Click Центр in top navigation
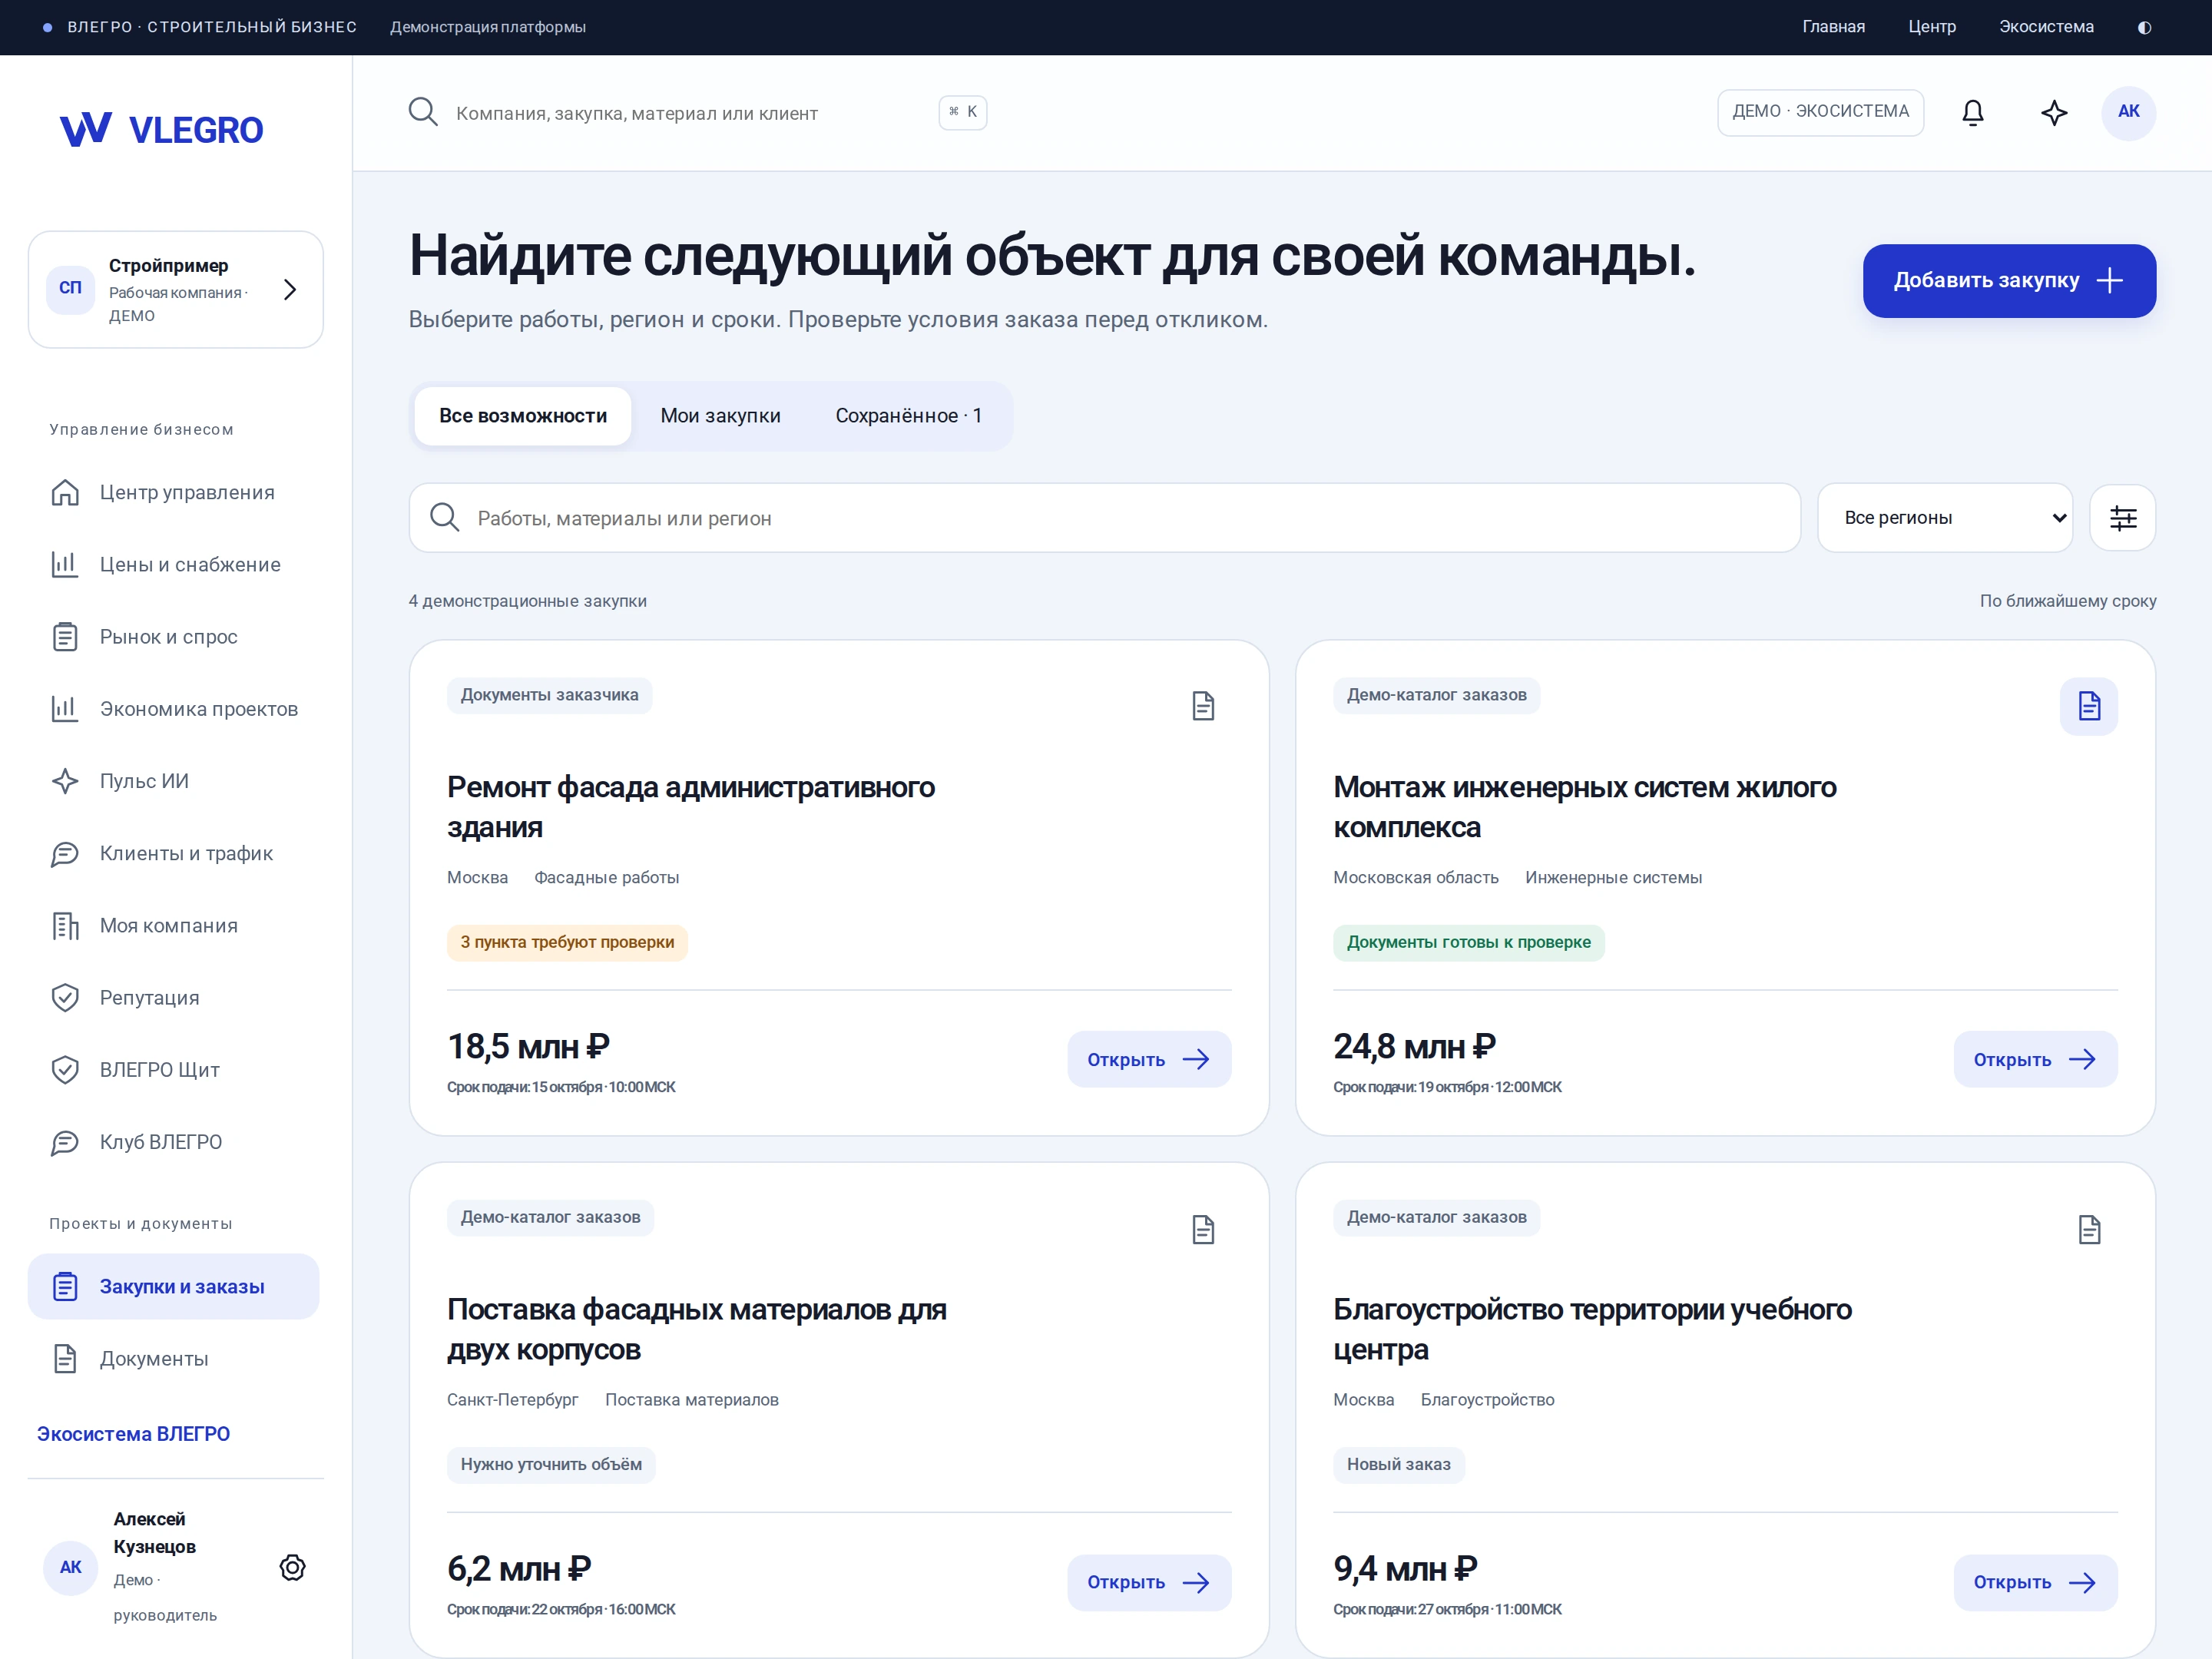Image resolution: width=2212 pixels, height=1659 pixels. click(x=1931, y=27)
